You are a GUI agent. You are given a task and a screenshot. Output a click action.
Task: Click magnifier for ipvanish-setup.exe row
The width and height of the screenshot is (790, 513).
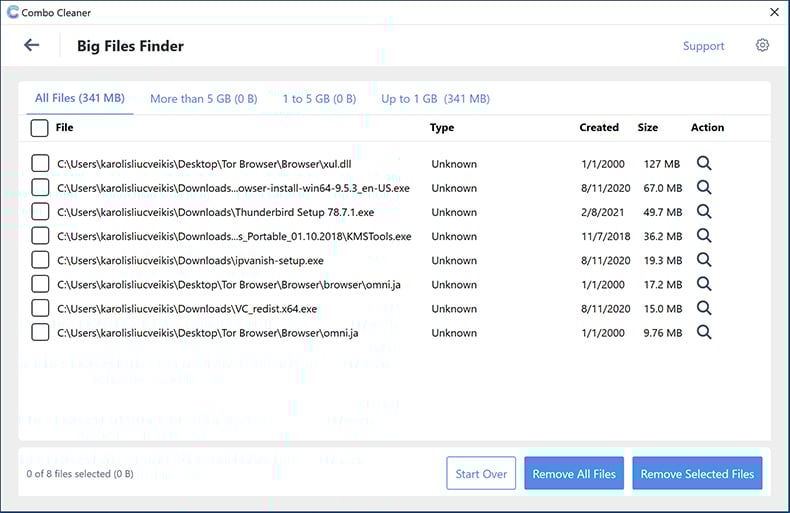[x=704, y=260]
